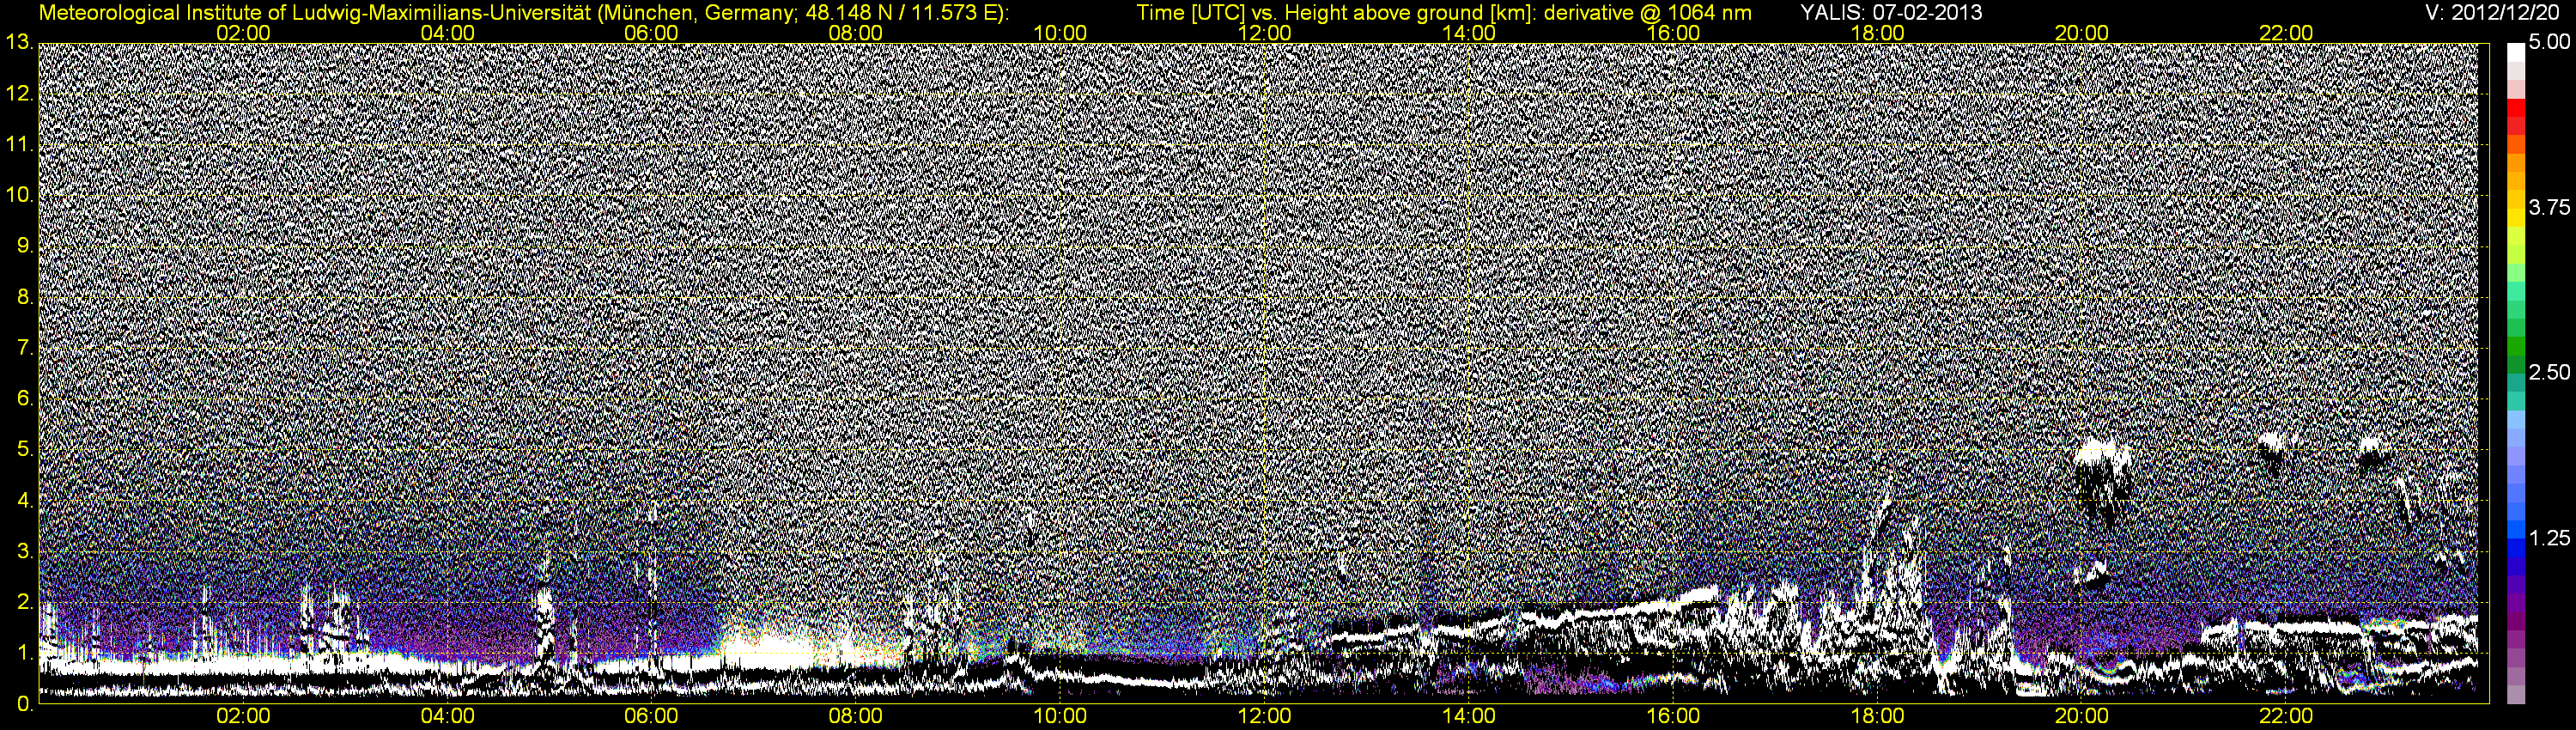Pick the dark green colorbar segment beside 2.50
Image resolution: width=2576 pixels, height=730 pixels.
tap(2516, 365)
